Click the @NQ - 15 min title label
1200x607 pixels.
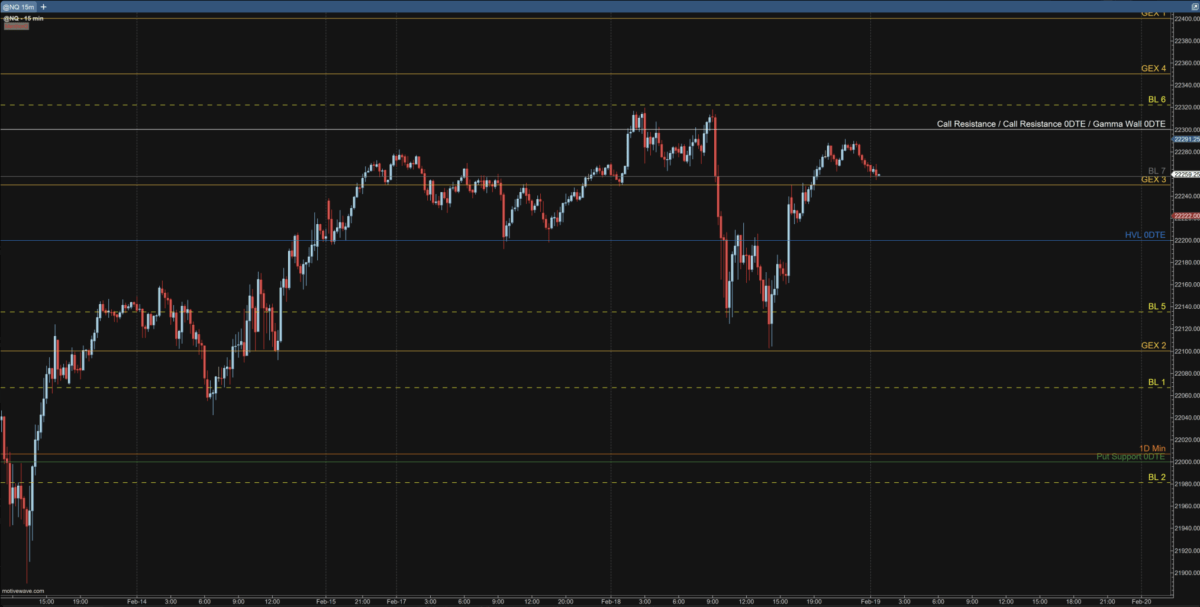pyautogui.click(x=20, y=17)
